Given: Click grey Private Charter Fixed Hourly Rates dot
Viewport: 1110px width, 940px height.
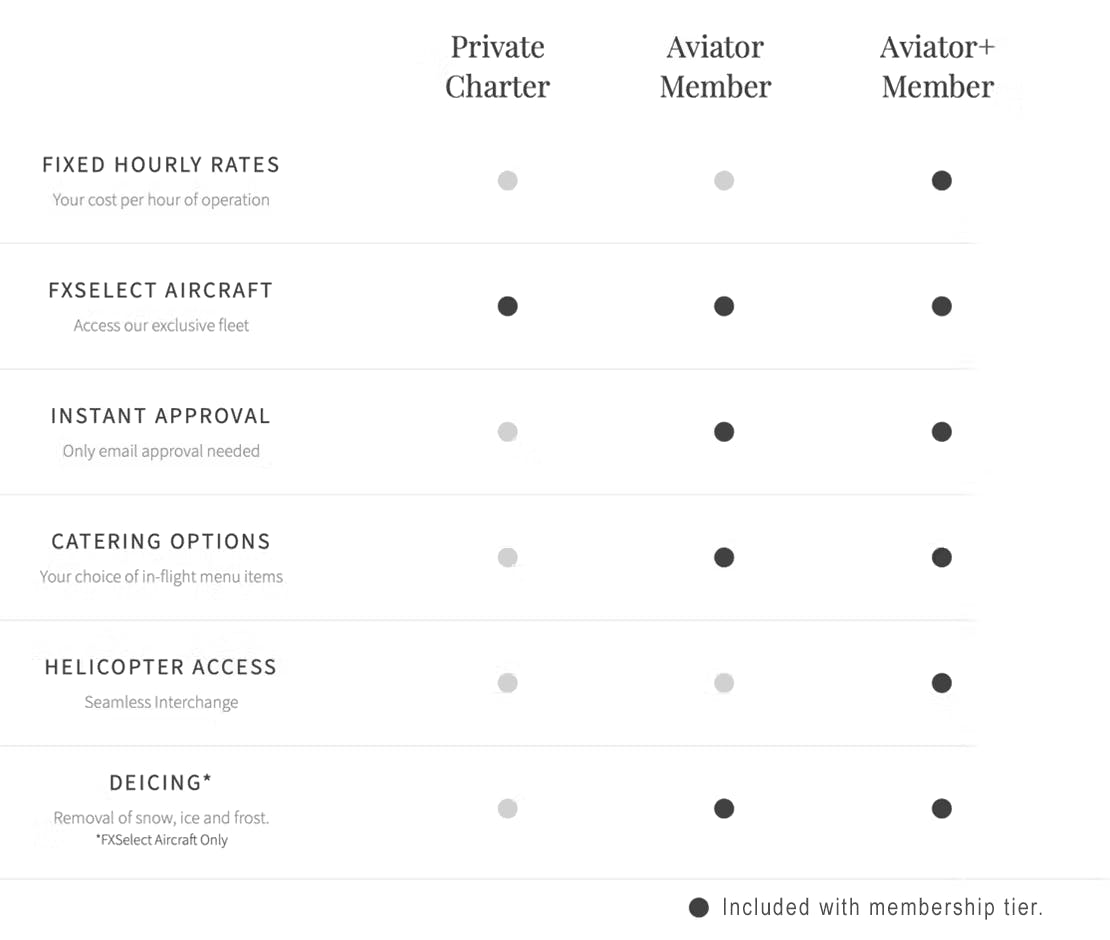Looking at the screenshot, I should (508, 181).
